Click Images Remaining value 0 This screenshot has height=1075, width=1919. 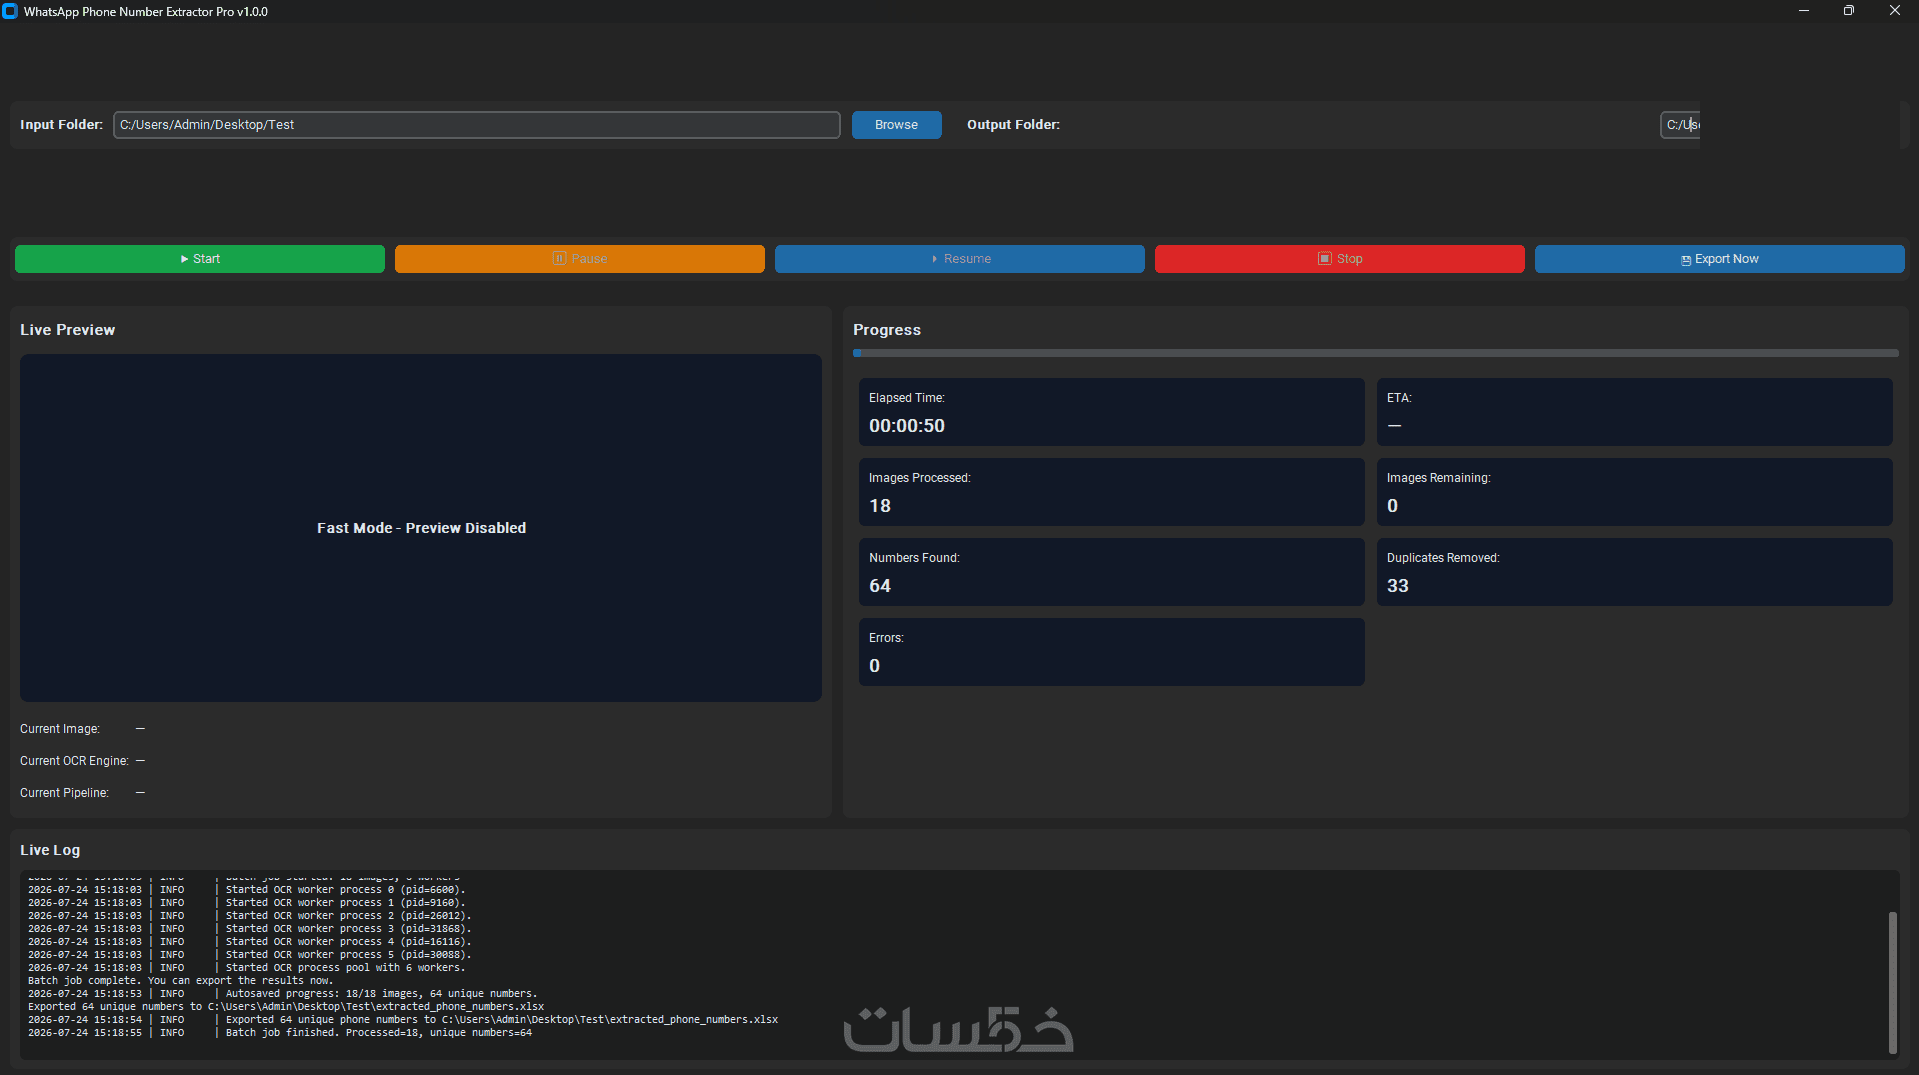[x=1393, y=506]
